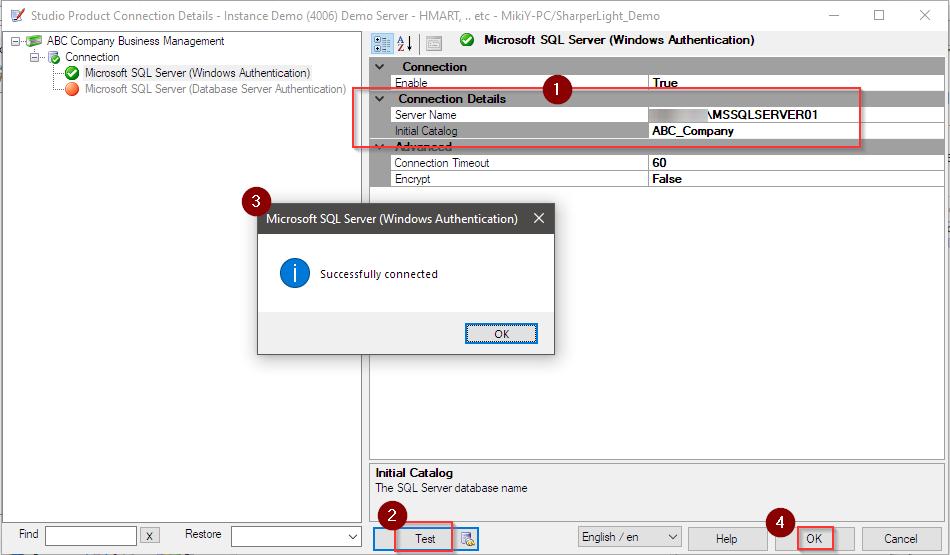Viewport: 950px width, 555px height.
Task: Select Microsoft SQL Server (Windows Authentication) tree item
Action: click(x=198, y=73)
